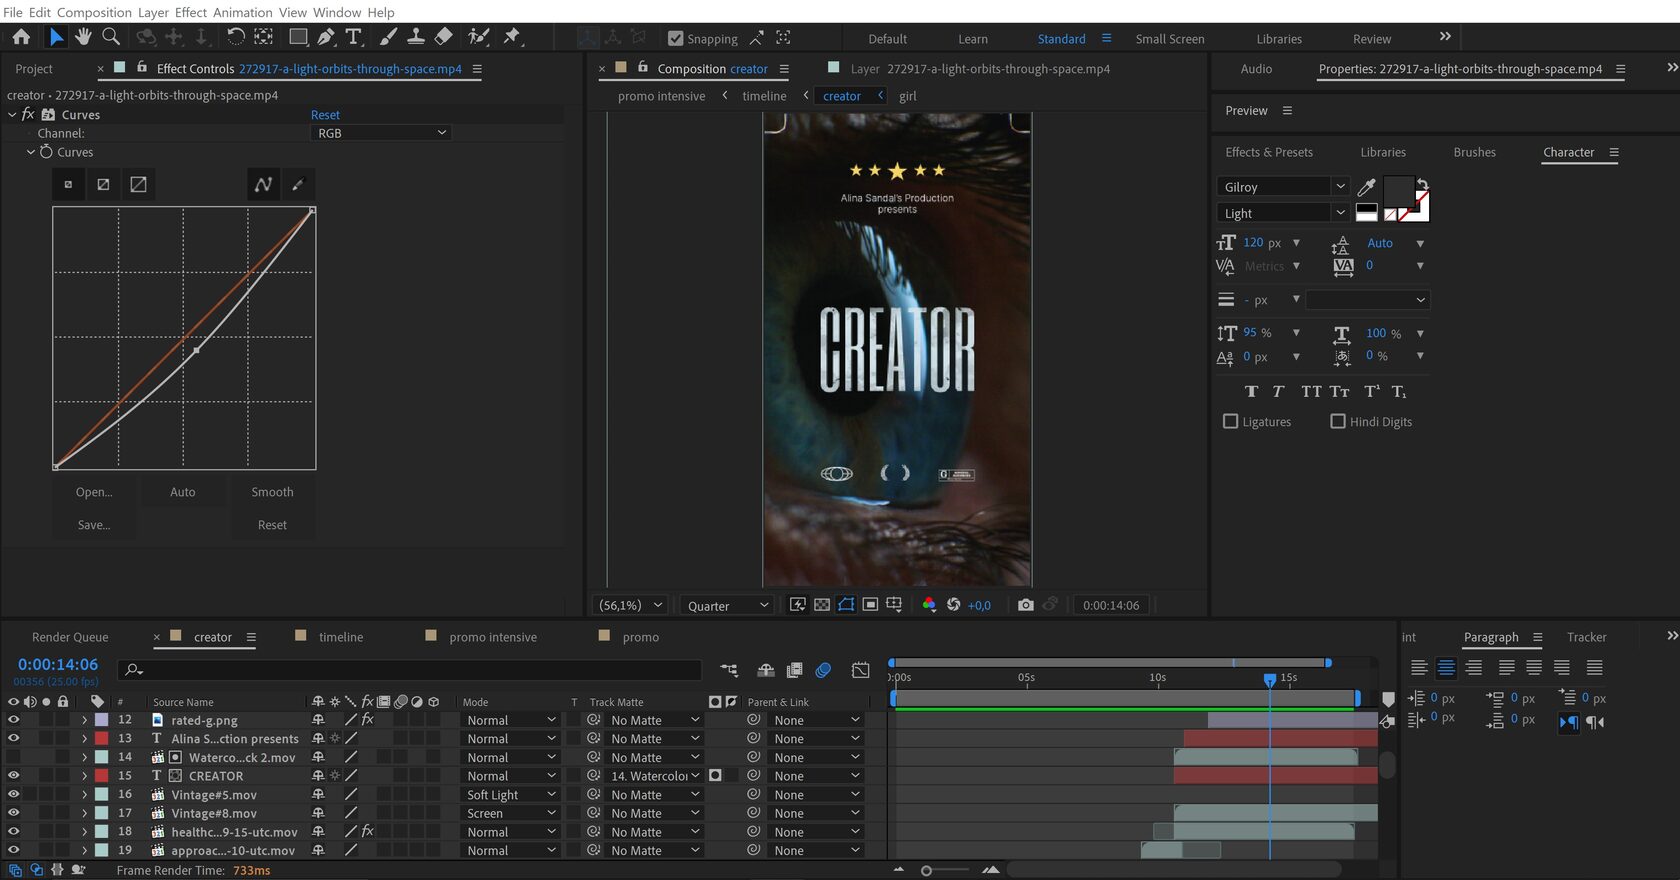Select the Hand tool in toolbar
The width and height of the screenshot is (1680, 880).
(x=83, y=37)
